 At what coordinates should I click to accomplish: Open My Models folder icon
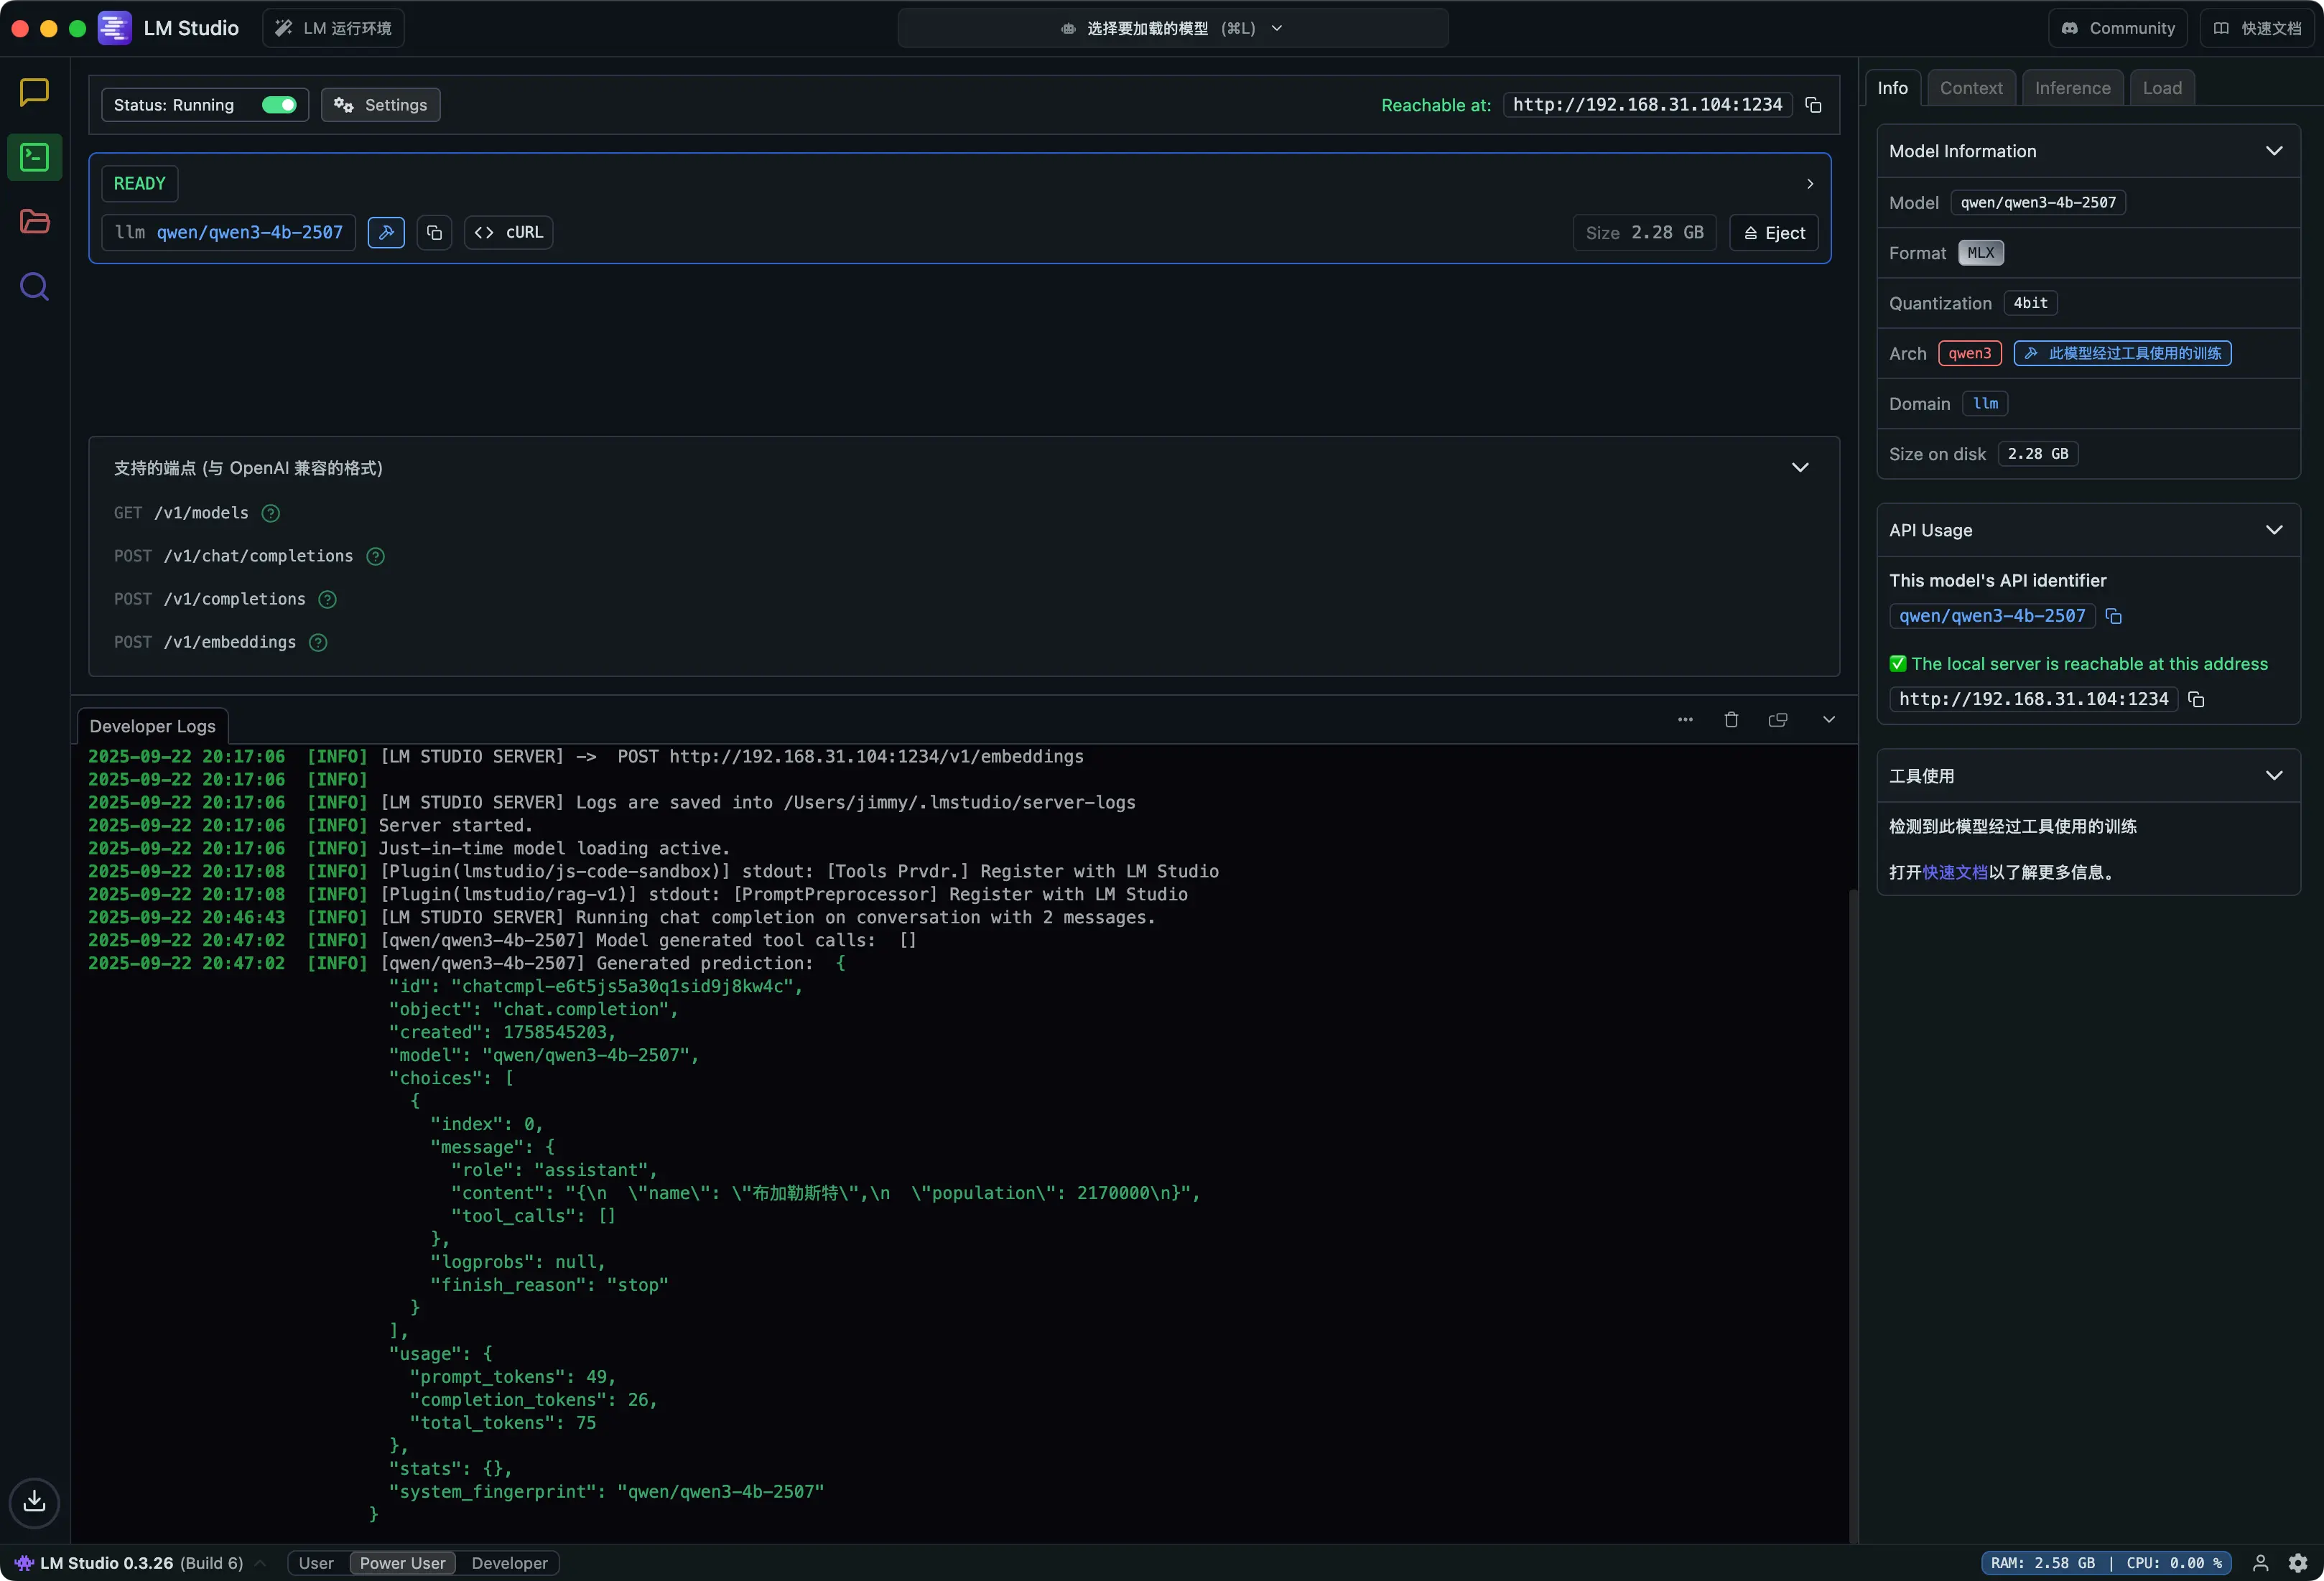point(34,222)
